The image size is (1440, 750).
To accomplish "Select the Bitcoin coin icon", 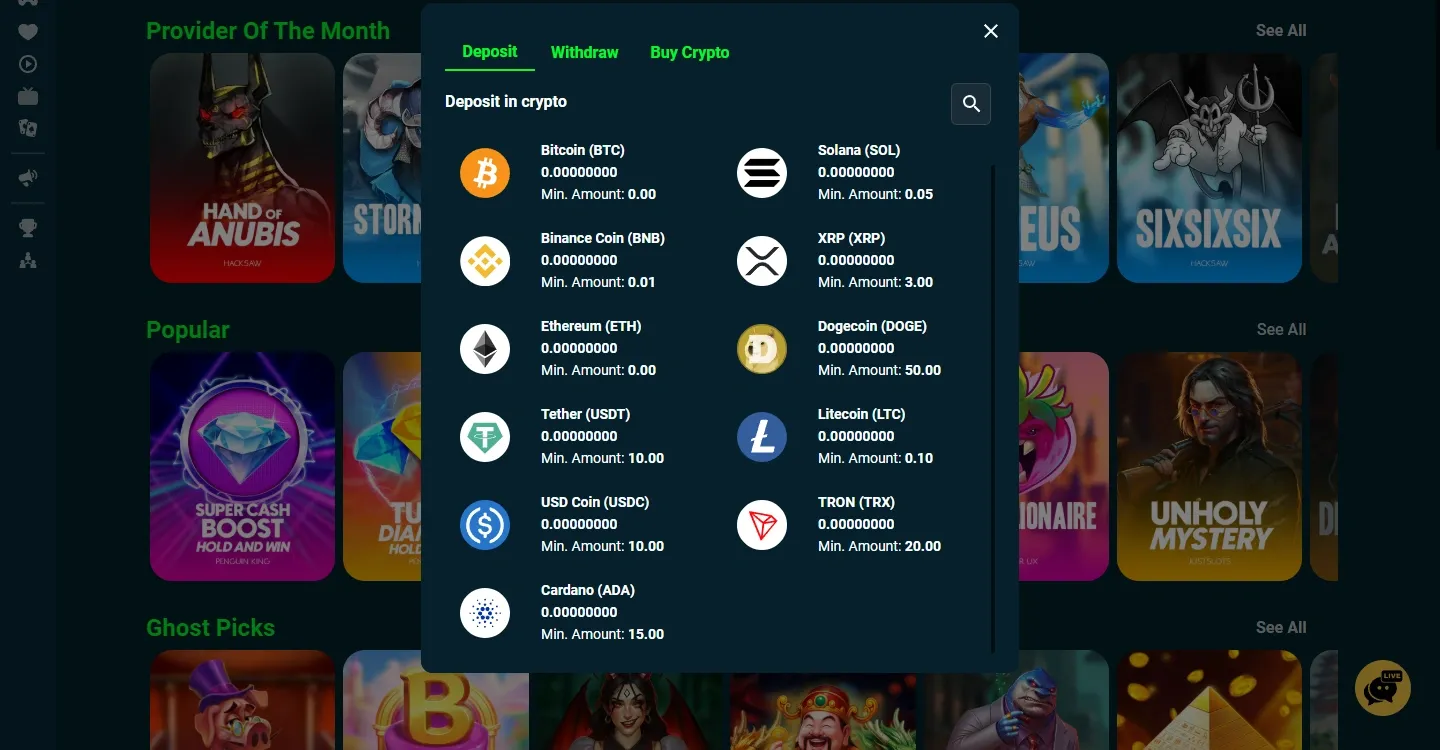I will (x=485, y=173).
